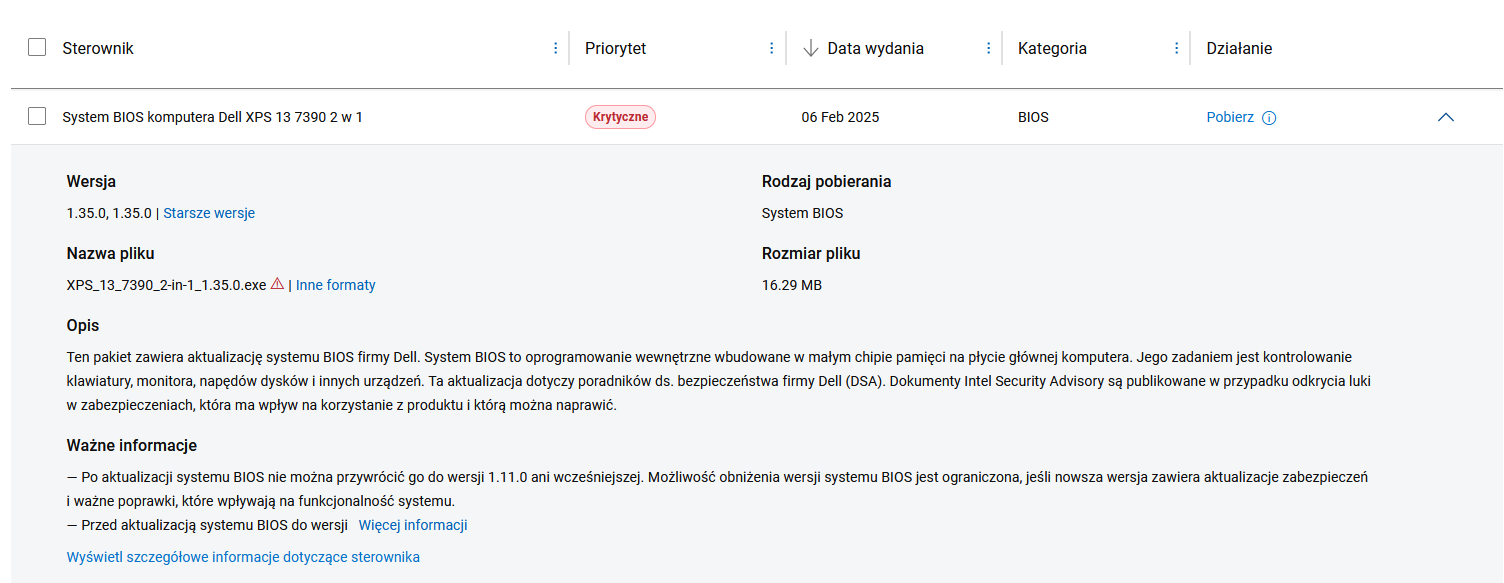Click the Krytyczne priority badge

click(x=620, y=117)
